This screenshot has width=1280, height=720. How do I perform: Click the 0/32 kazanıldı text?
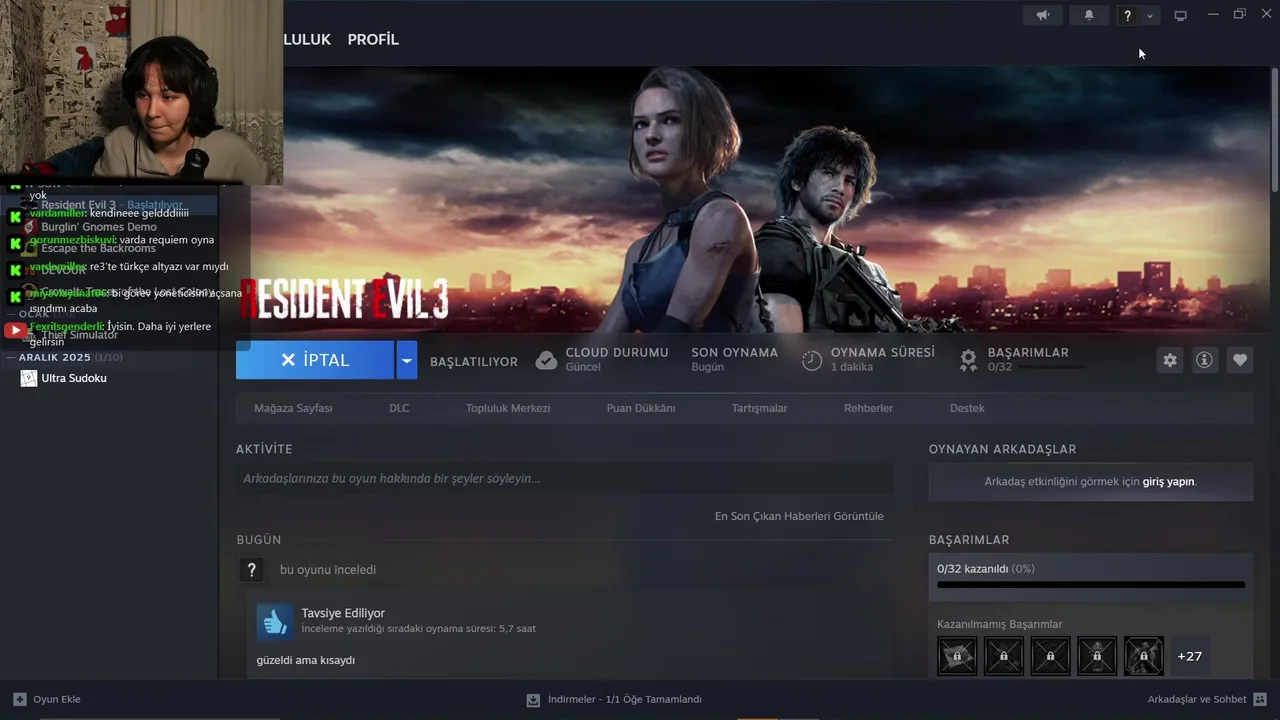pyautogui.click(x=973, y=569)
